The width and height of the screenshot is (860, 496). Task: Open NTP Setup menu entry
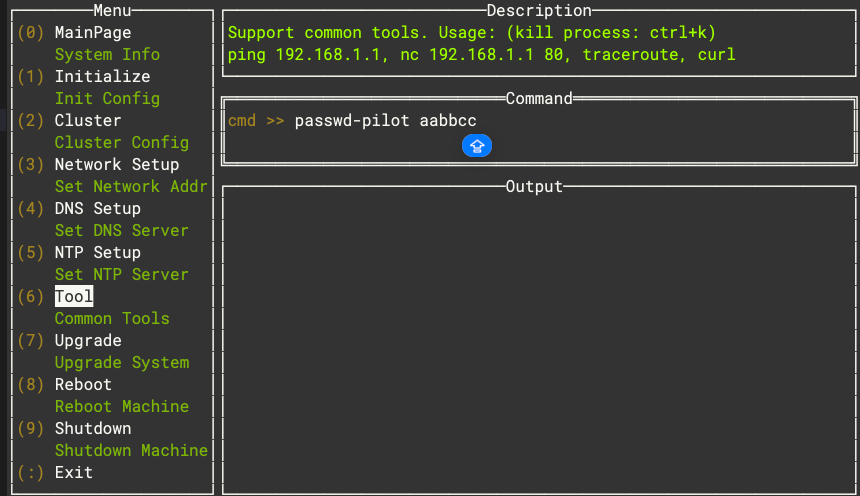point(97,252)
